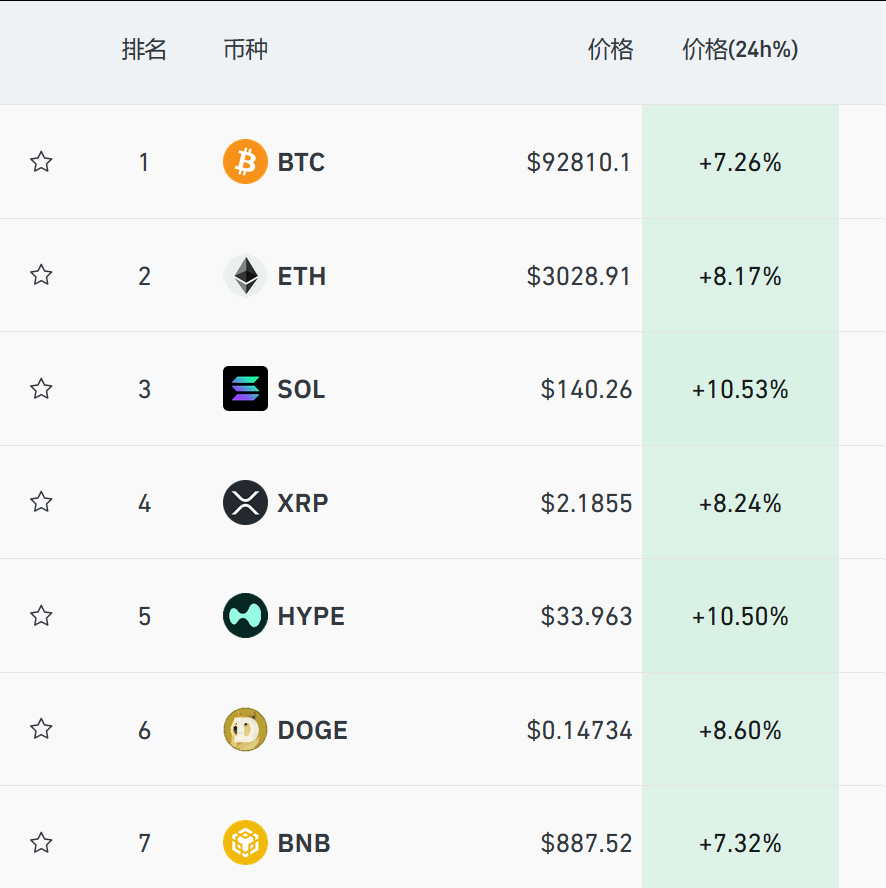Click the Ethereum diamond logo
Viewport: 886px width, 888px height.
[245, 276]
